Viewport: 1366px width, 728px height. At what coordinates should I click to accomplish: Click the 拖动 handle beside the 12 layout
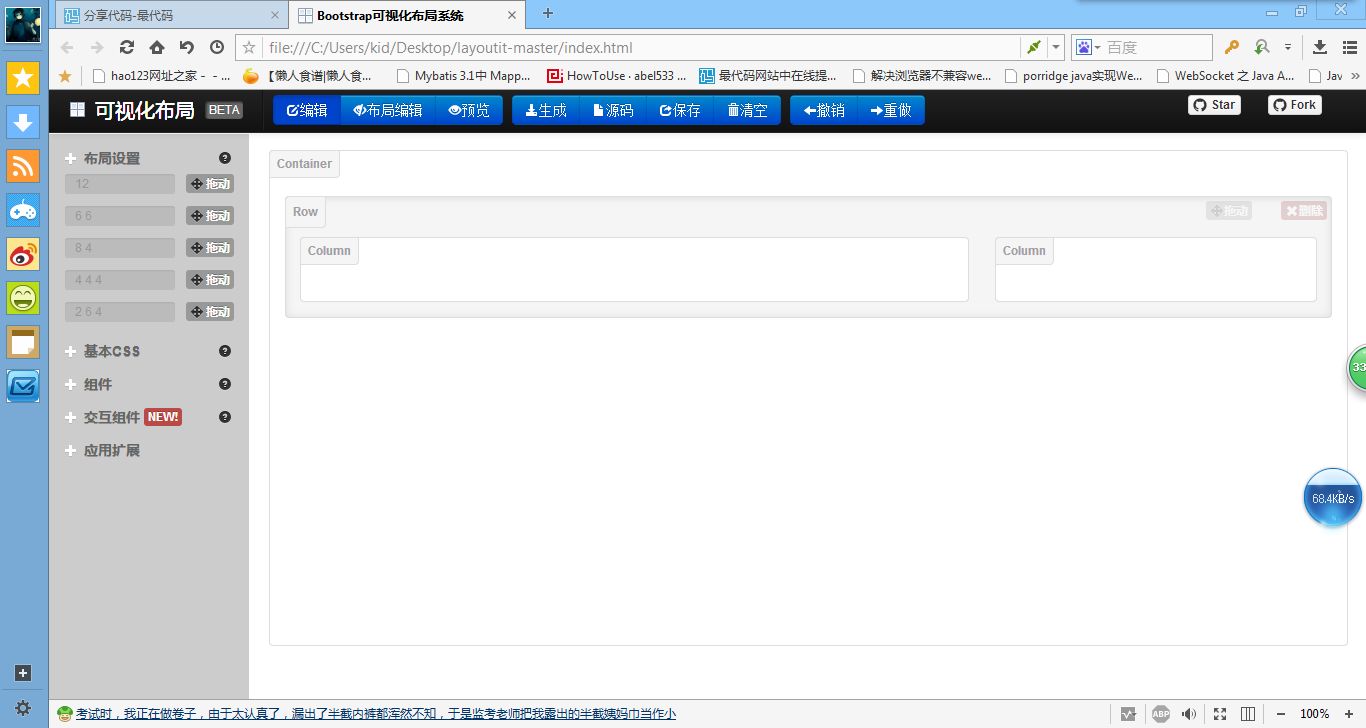[210, 184]
